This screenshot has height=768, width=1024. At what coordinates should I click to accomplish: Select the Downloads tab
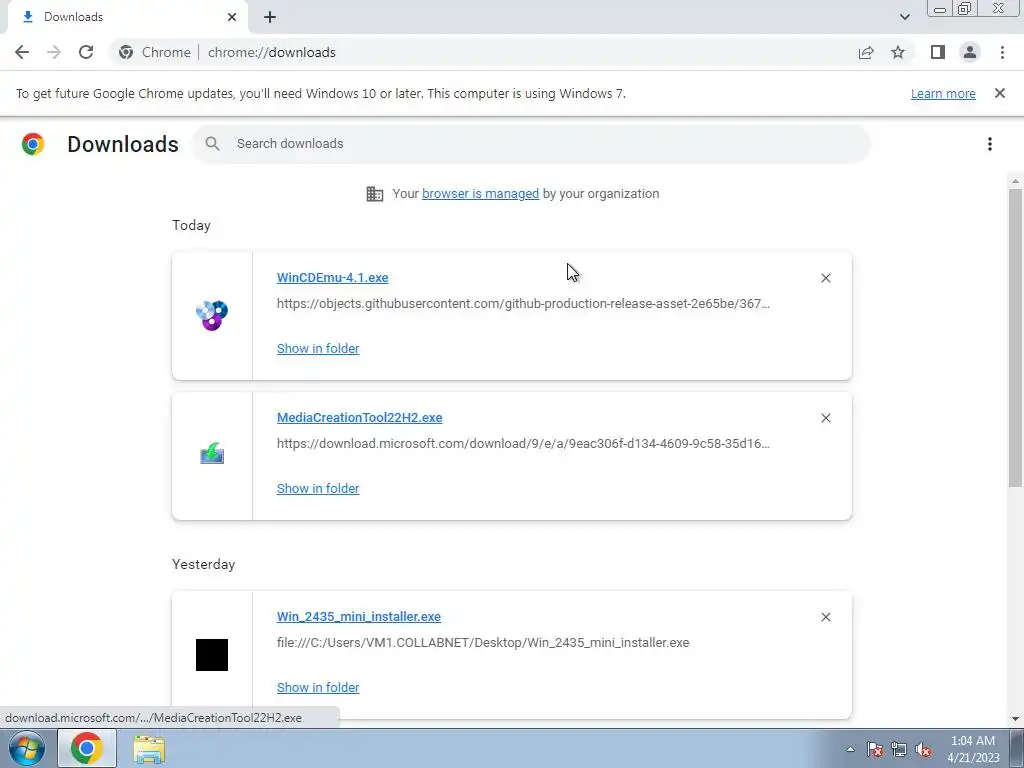coord(127,17)
